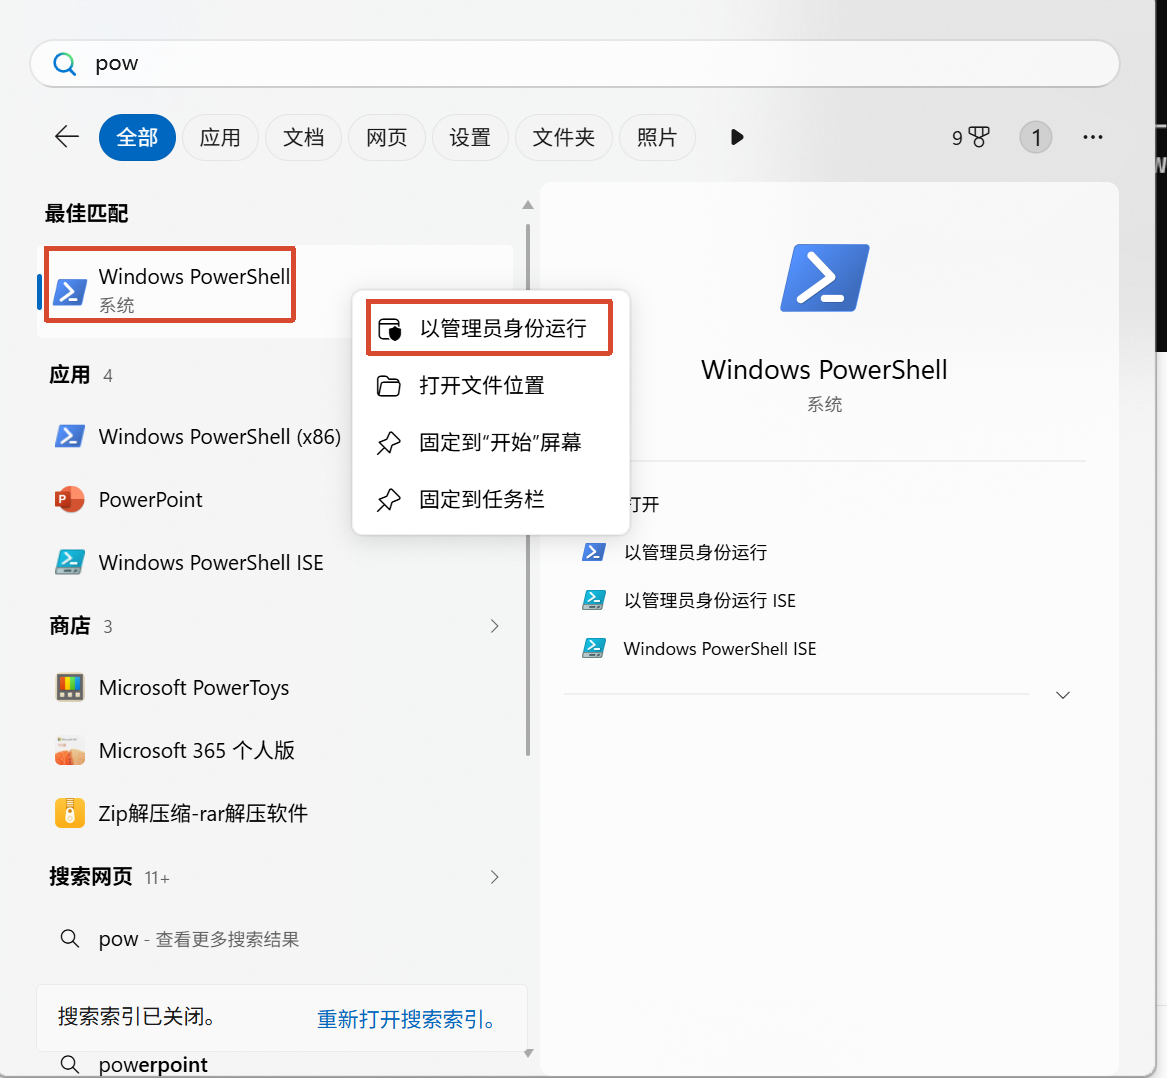This screenshot has height=1078, width=1167.
Task: Click the pin icon beside 固定到任务栏
Action: (x=389, y=500)
